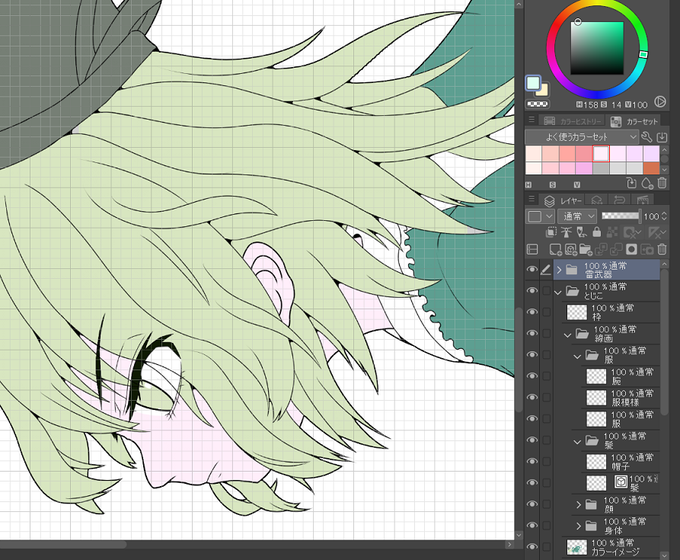Hide the カラーイメージ layer

click(x=532, y=547)
